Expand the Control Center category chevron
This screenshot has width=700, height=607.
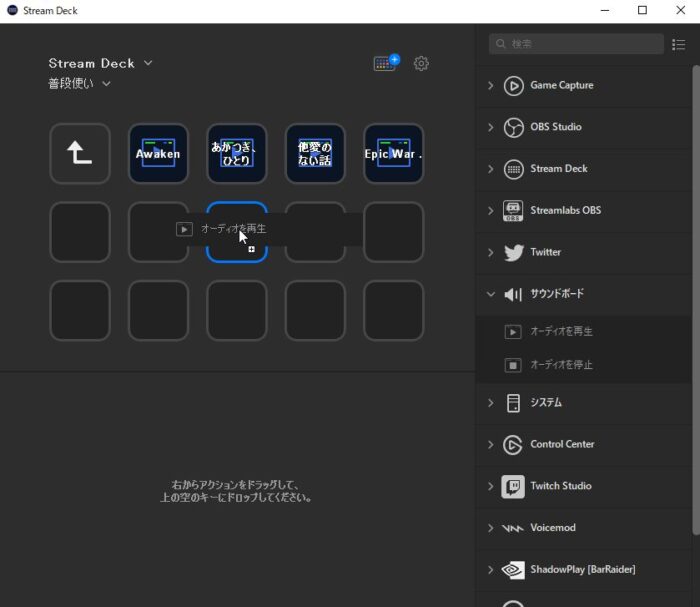click(491, 445)
